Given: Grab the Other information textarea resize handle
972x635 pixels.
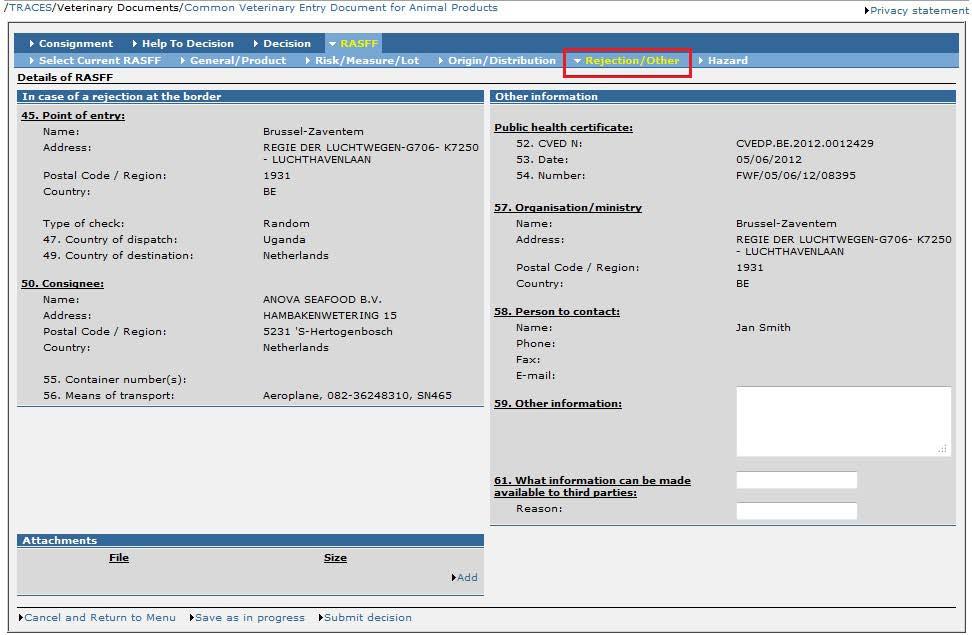Looking at the screenshot, I should (942, 449).
